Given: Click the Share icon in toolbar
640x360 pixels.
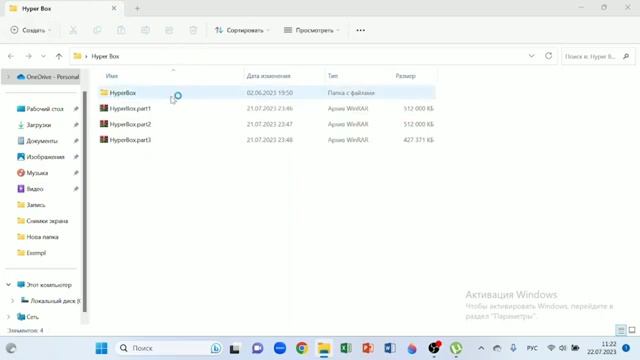Looking at the screenshot, I should [x=169, y=30].
